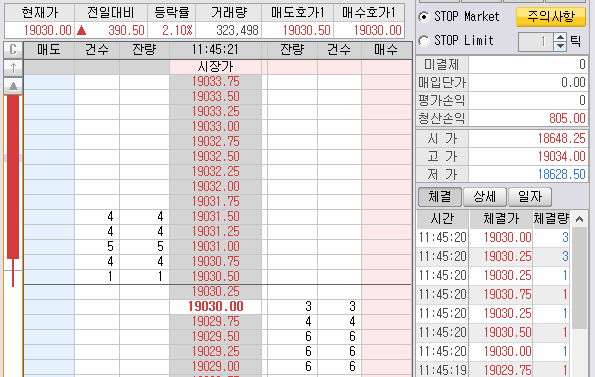The image size is (595, 377).
Task: Click the 11:45:21 time header cell
Action: [215, 50]
